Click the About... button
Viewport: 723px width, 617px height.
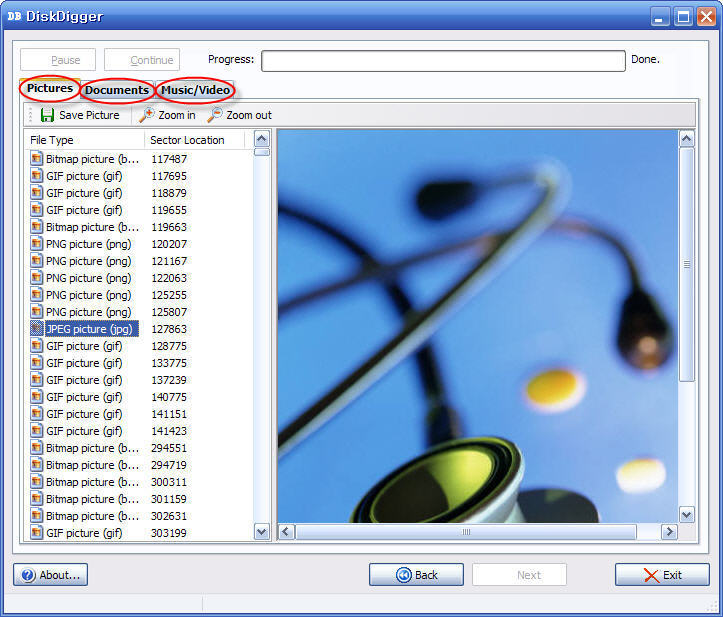(x=51, y=575)
